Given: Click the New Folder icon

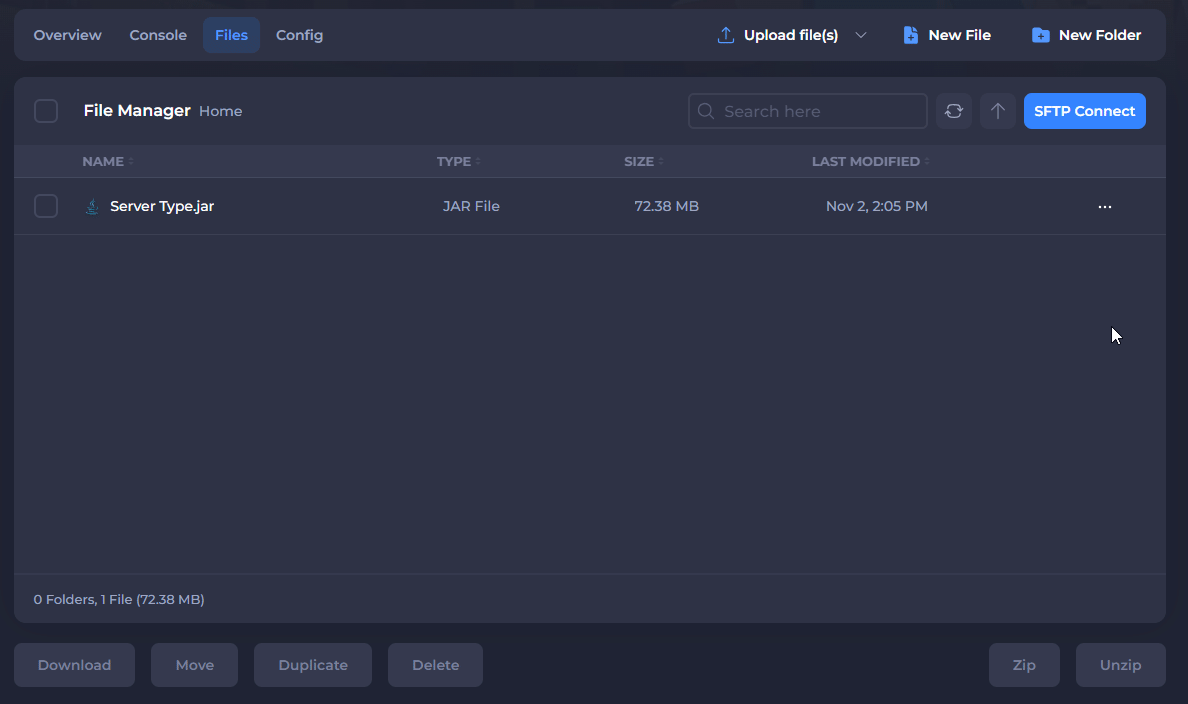Looking at the screenshot, I should [1040, 35].
